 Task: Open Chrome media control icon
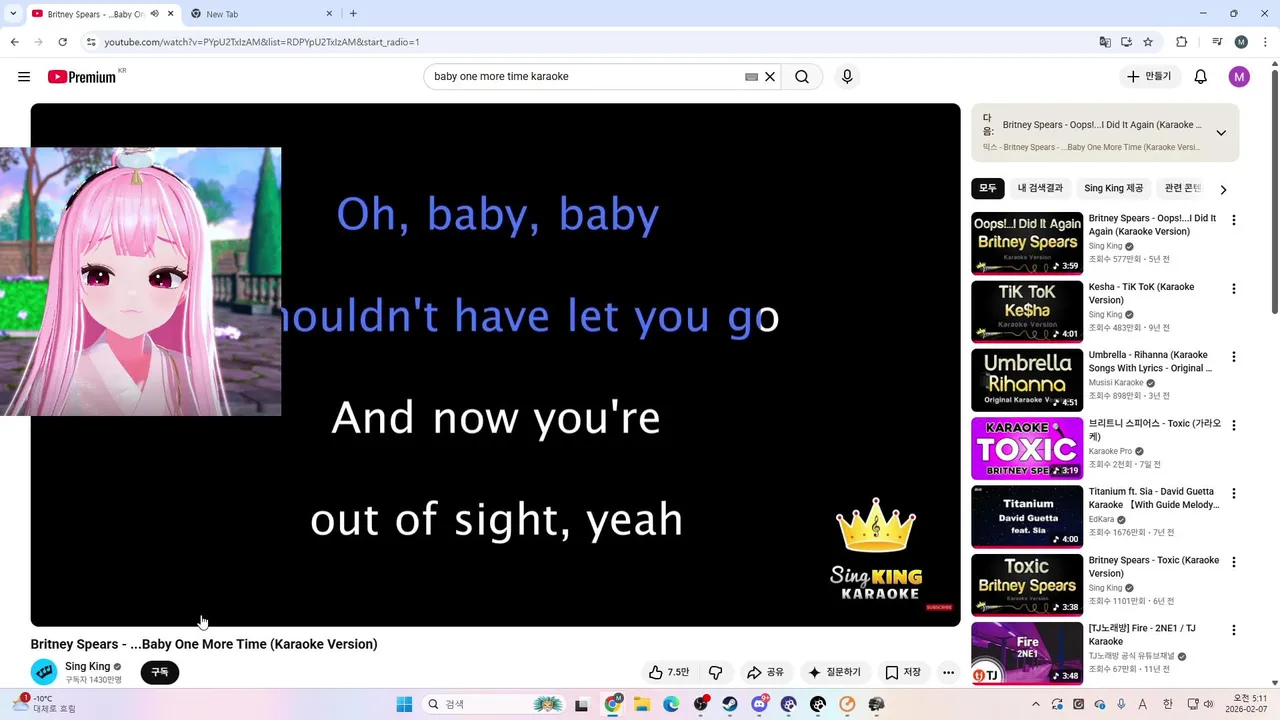tap(1217, 42)
